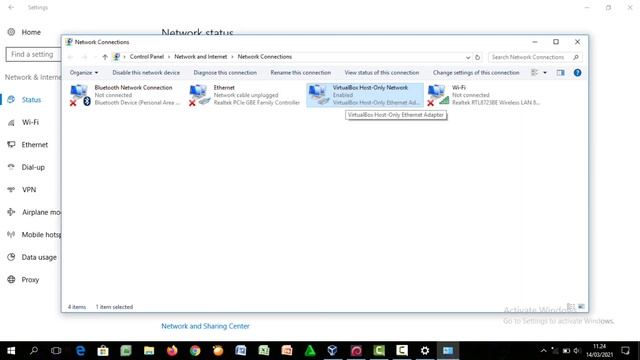Select Wi-Fi in Settings sidebar
640x360 pixels.
(x=31, y=122)
